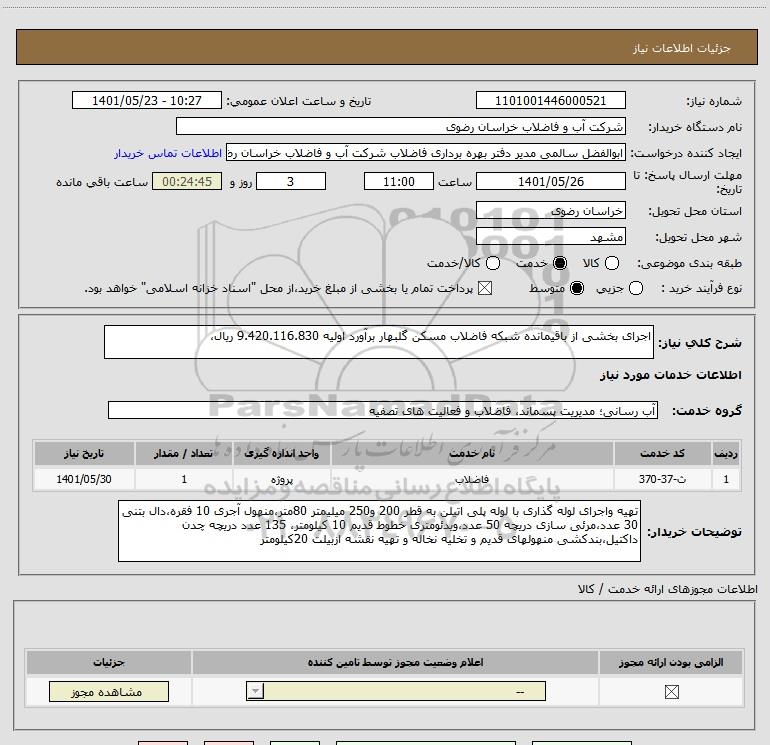
Task: Click the کد خدمت column header
Action: click(x=662, y=453)
